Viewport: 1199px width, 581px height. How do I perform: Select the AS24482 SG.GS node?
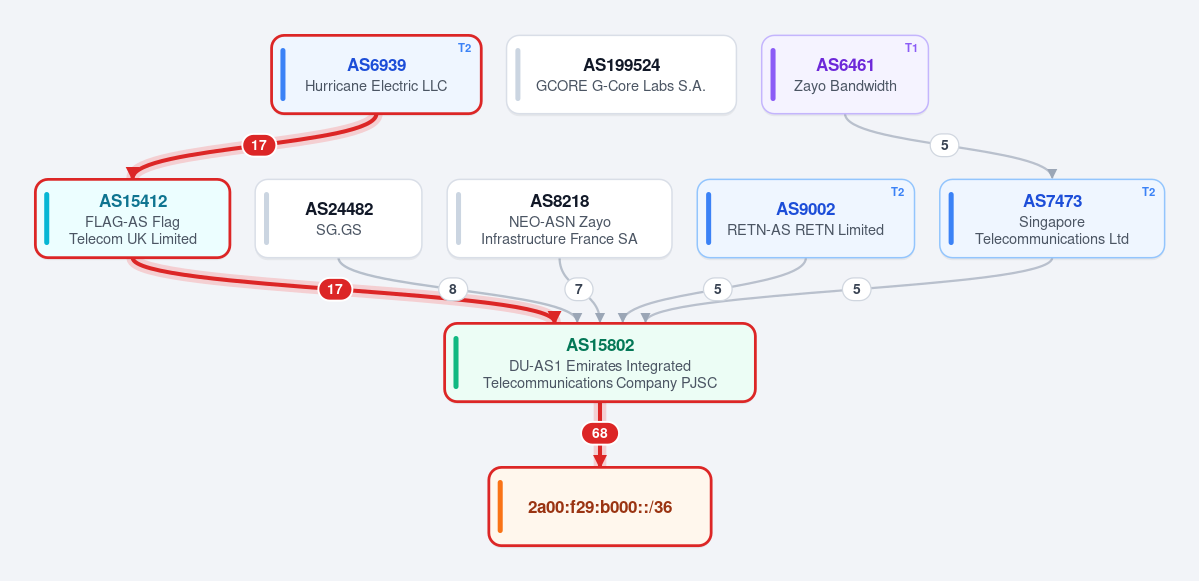click(339, 219)
